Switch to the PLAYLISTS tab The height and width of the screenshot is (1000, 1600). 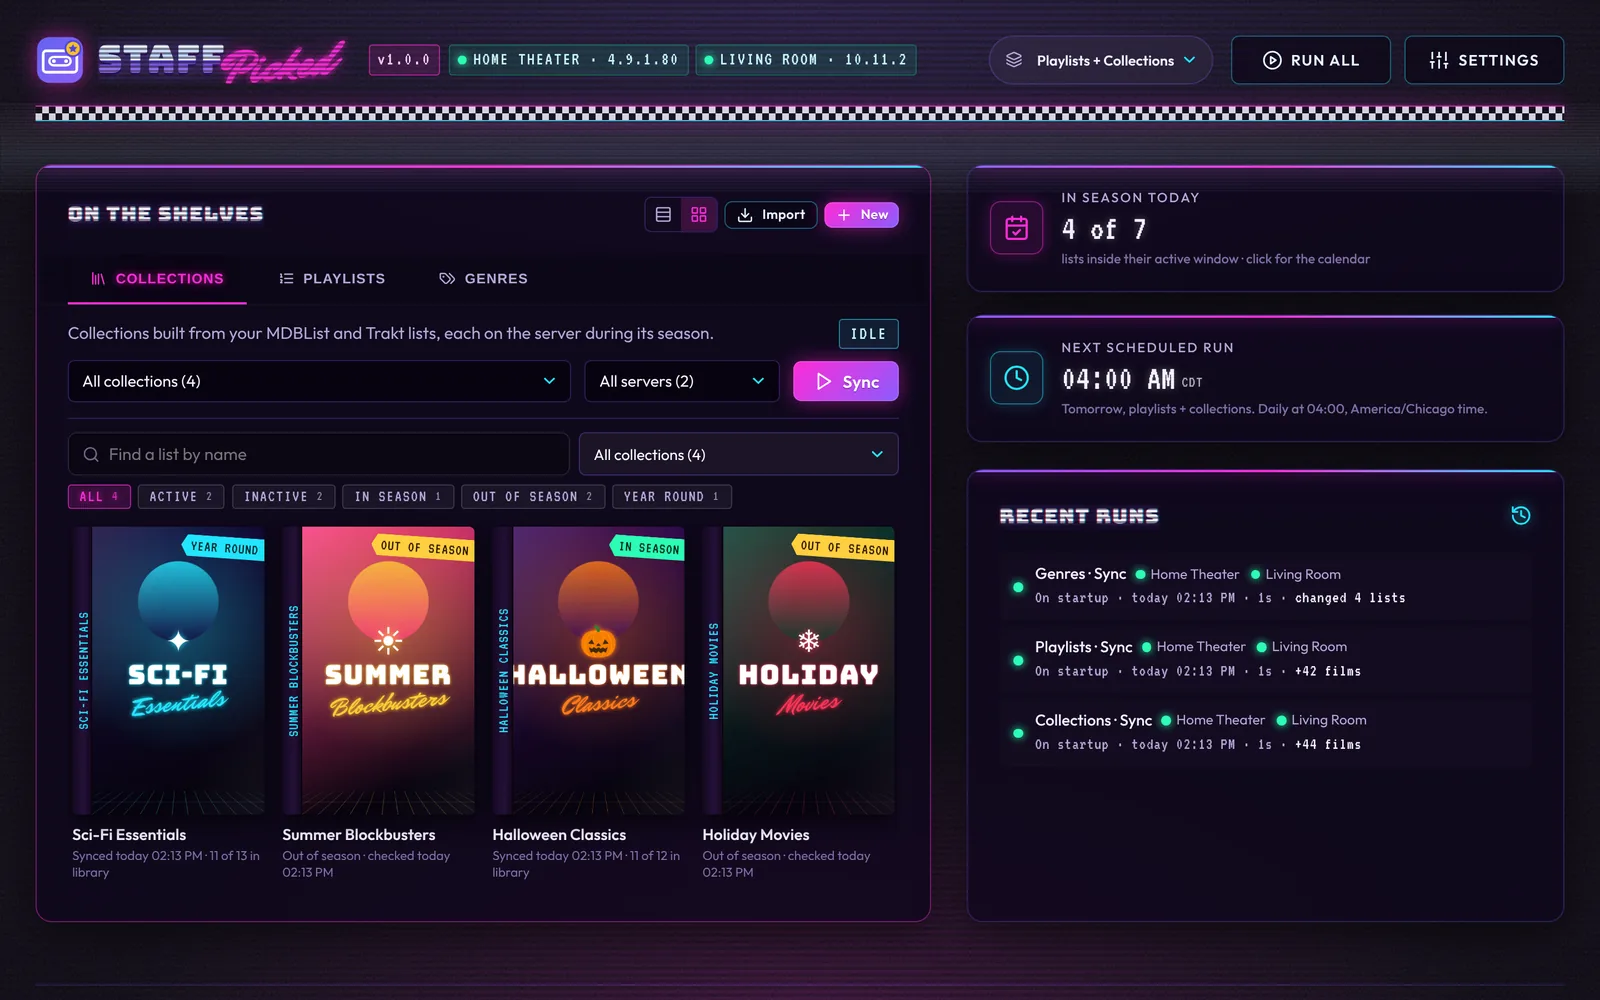[332, 279]
